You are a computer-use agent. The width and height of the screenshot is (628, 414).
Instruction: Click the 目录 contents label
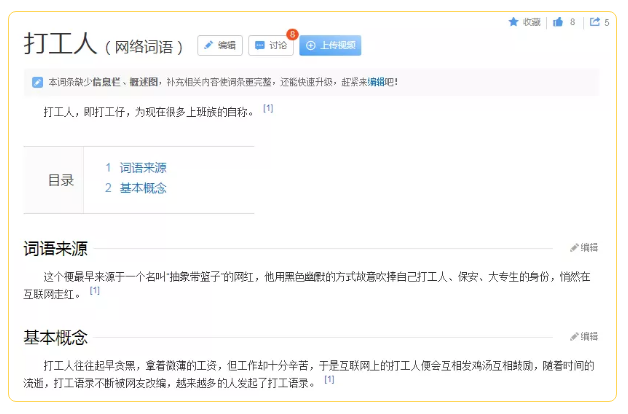click(61, 180)
